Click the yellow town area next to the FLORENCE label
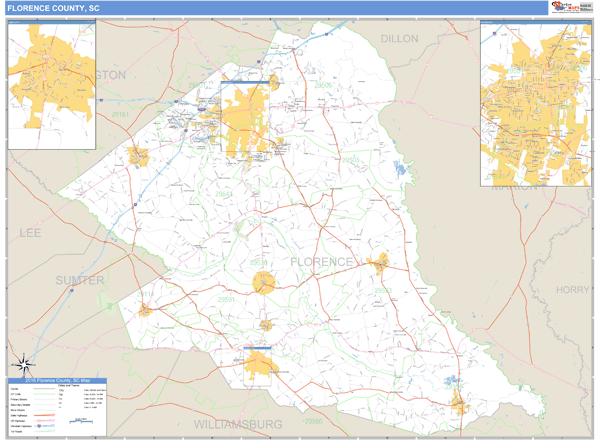 [380, 263]
